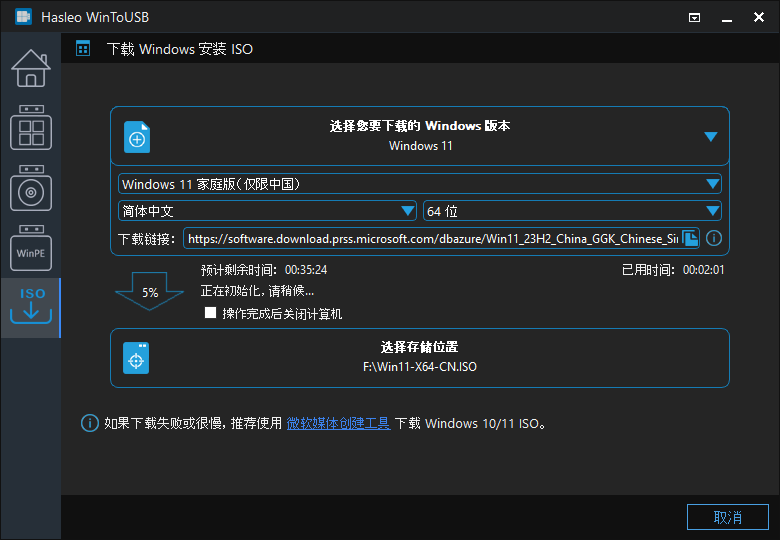The height and width of the screenshot is (540, 780).
Task: Click the info icon beside download tip
Action: [90, 423]
